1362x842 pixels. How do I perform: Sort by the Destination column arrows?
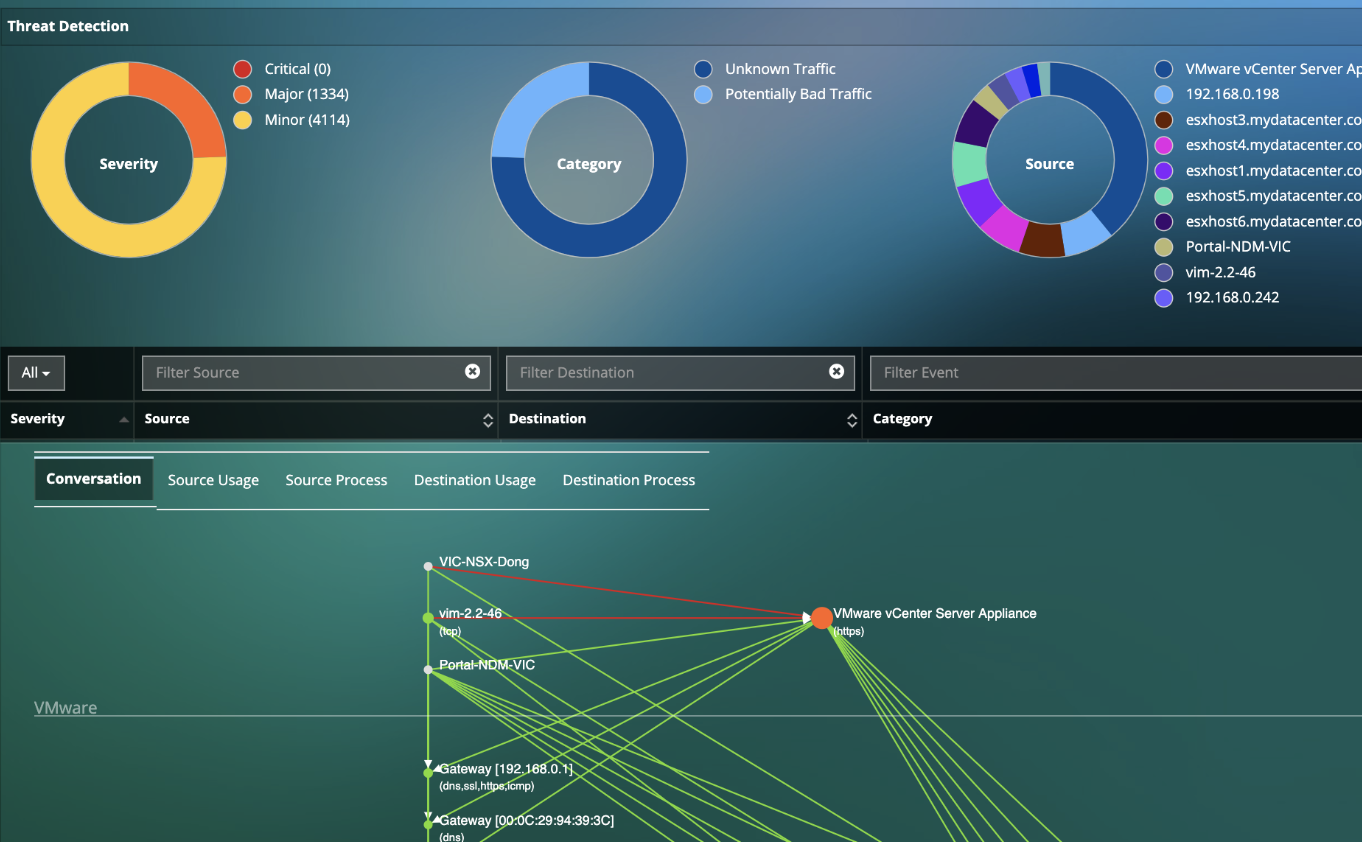tap(852, 420)
